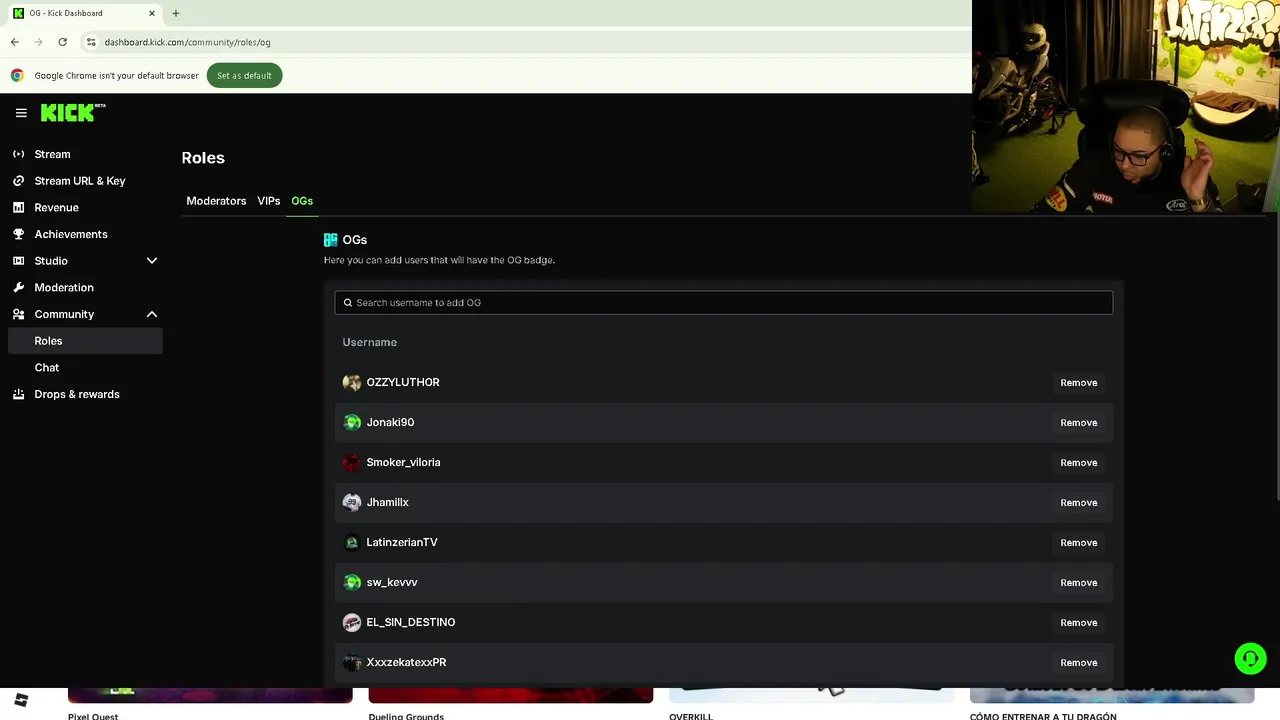Click Jonaki90's green avatar
Viewport: 1280px width, 720px height.
point(352,422)
